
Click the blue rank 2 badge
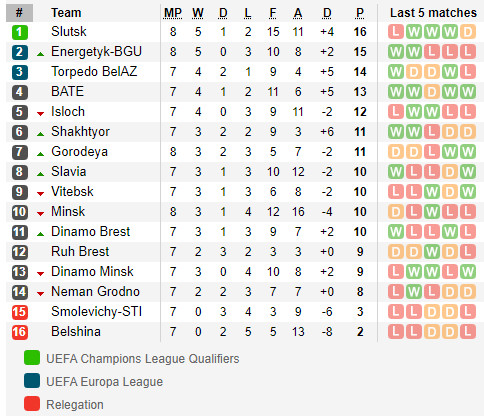(x=20, y=52)
